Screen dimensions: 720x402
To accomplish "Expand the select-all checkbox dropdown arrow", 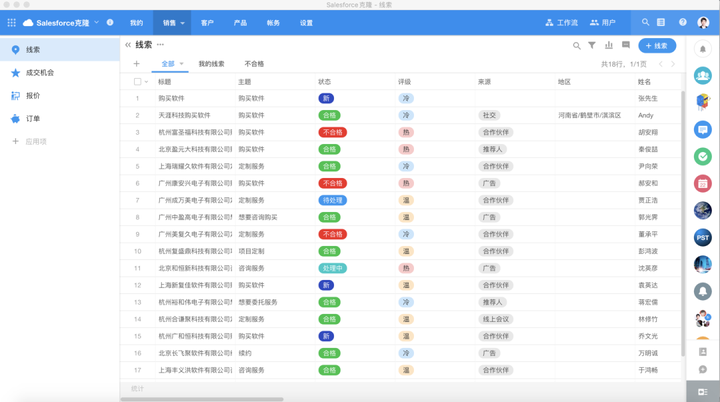I will coord(146,82).
